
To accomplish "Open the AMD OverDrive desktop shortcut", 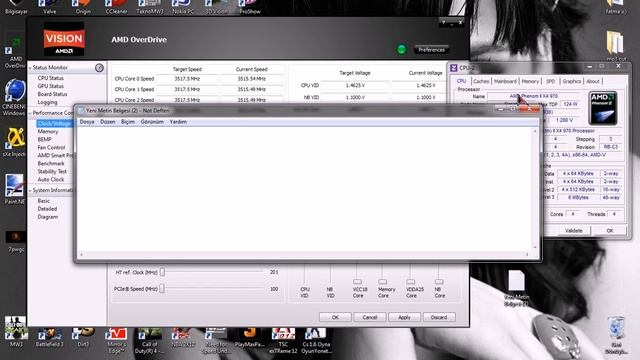I will 15,52.
